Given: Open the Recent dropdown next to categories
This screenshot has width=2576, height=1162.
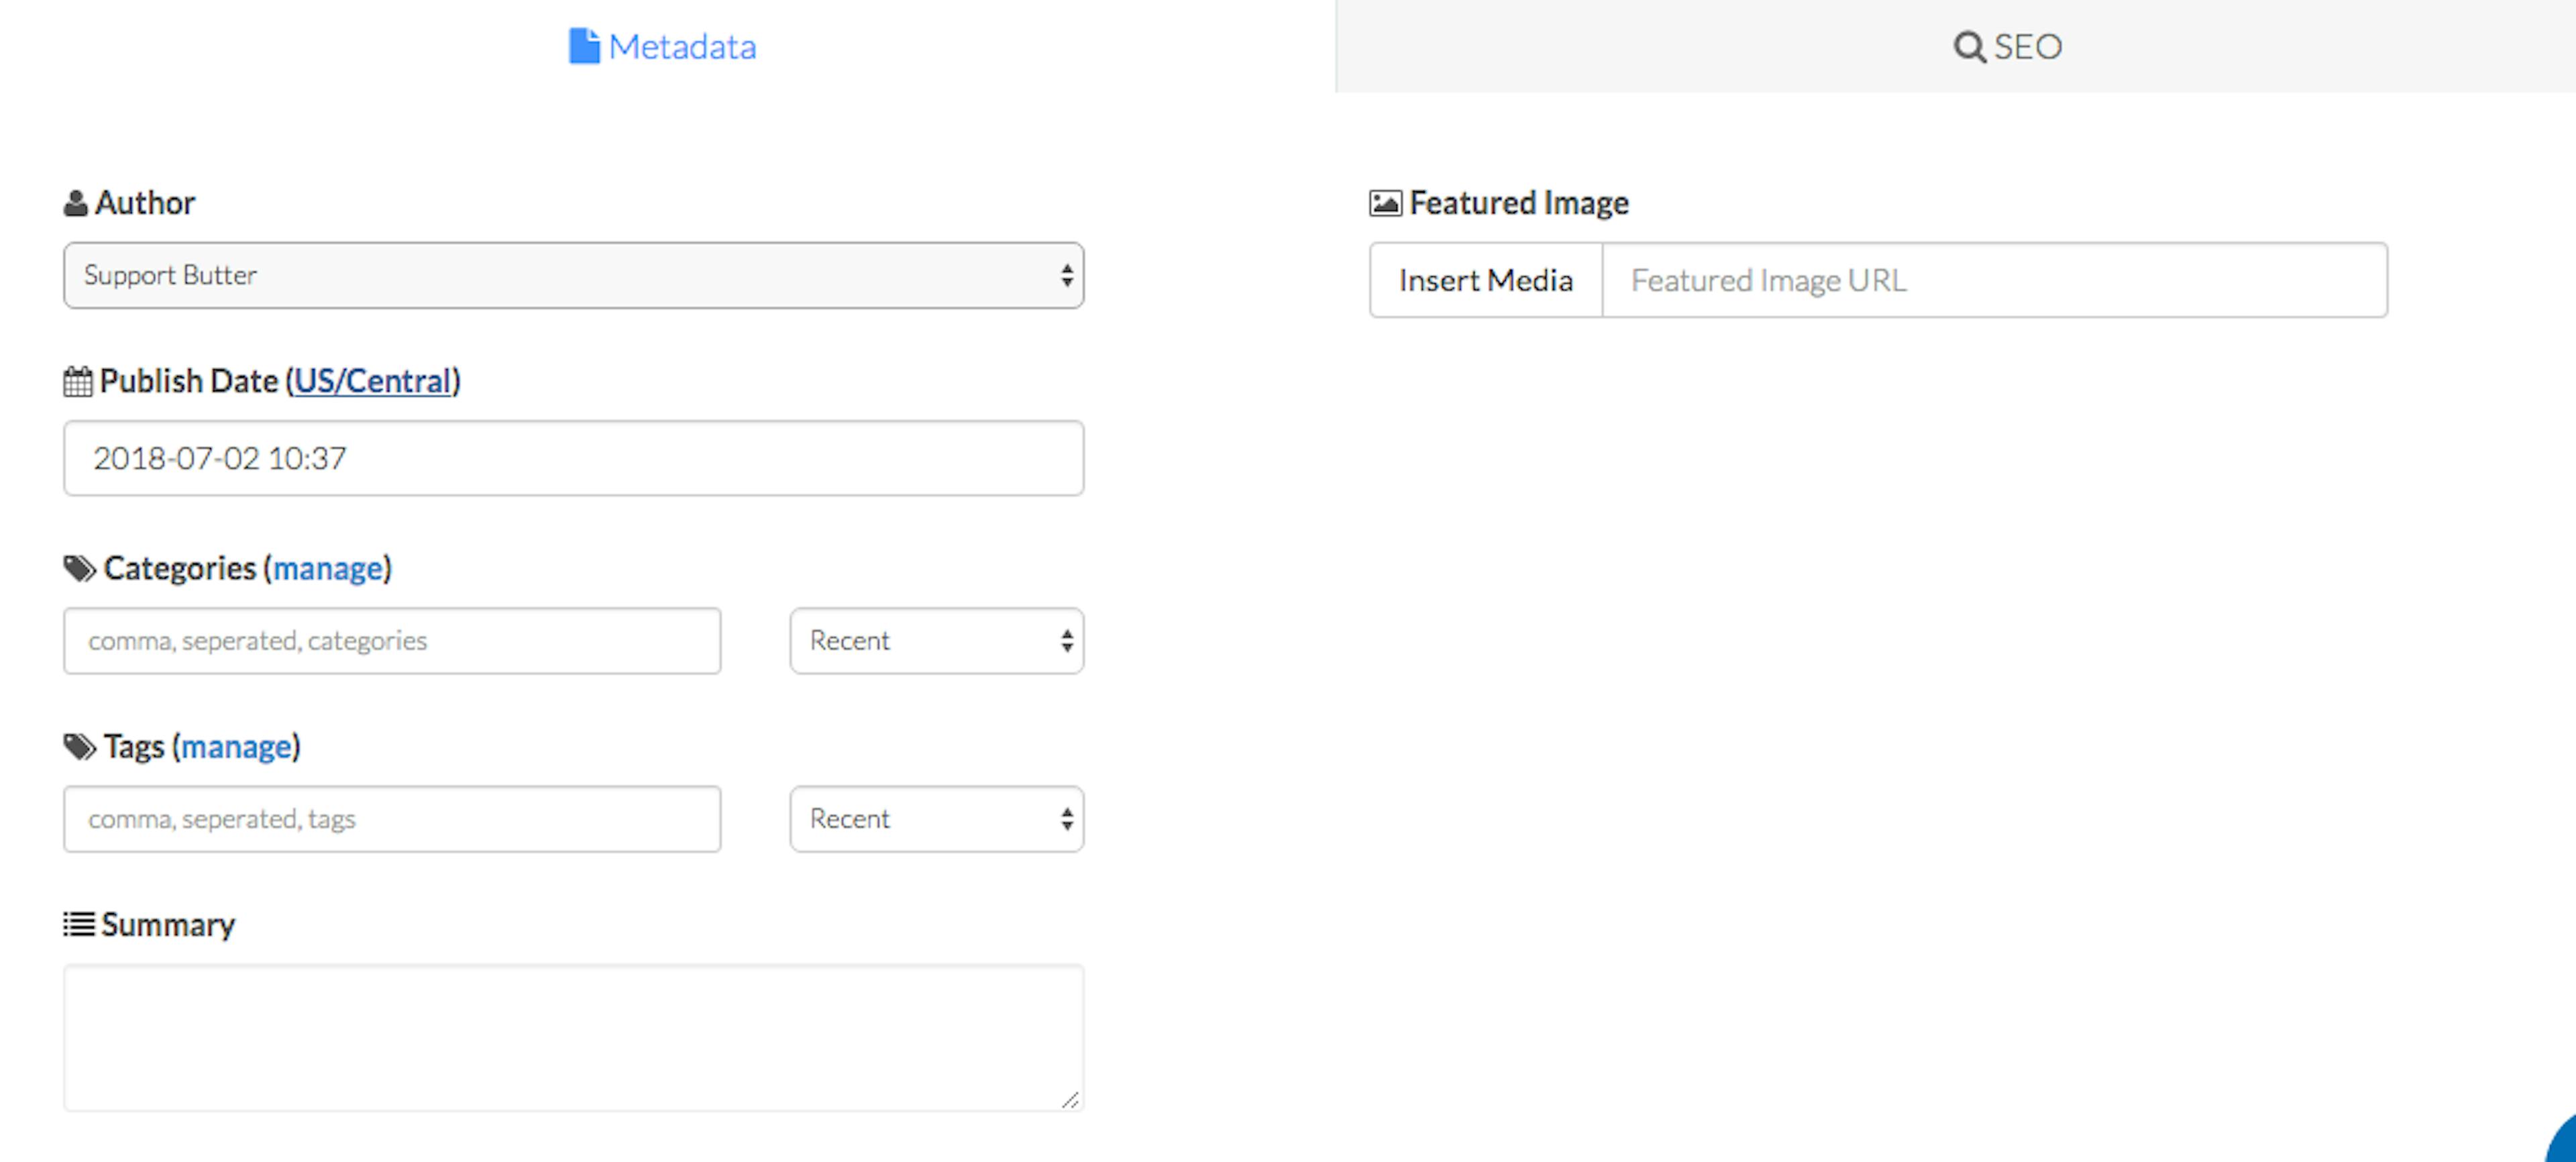Looking at the screenshot, I should point(937,640).
